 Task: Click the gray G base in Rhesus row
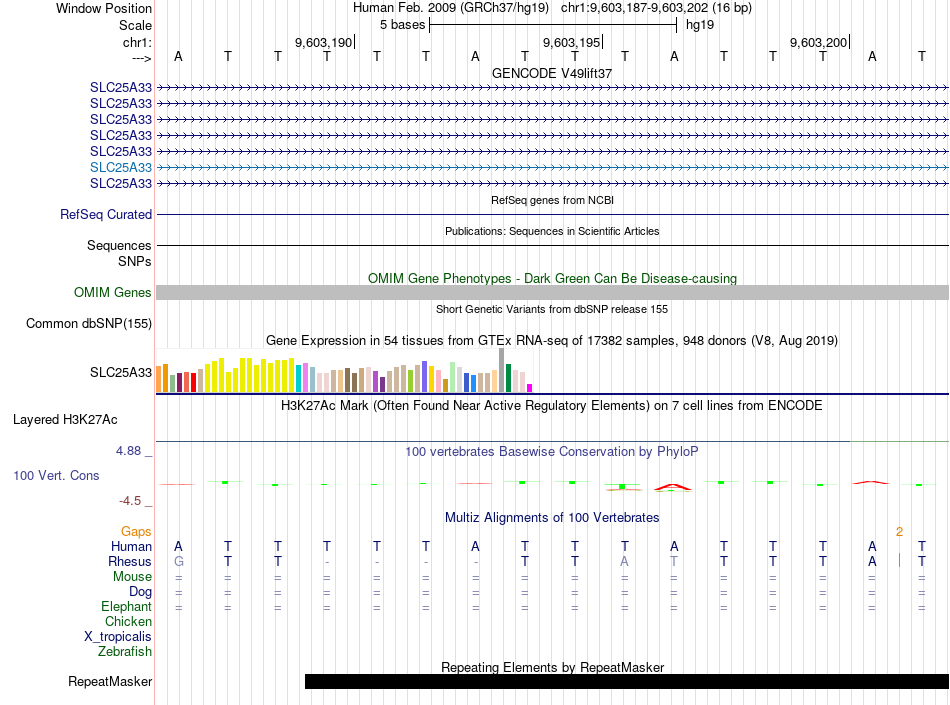179,561
